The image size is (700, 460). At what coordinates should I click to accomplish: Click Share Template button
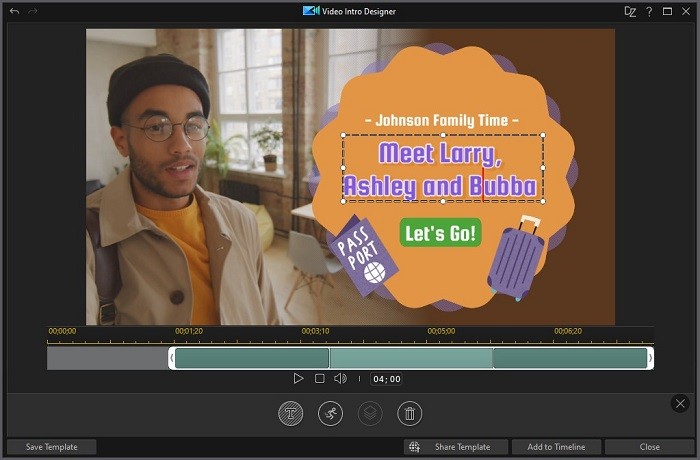pyautogui.click(x=456, y=447)
